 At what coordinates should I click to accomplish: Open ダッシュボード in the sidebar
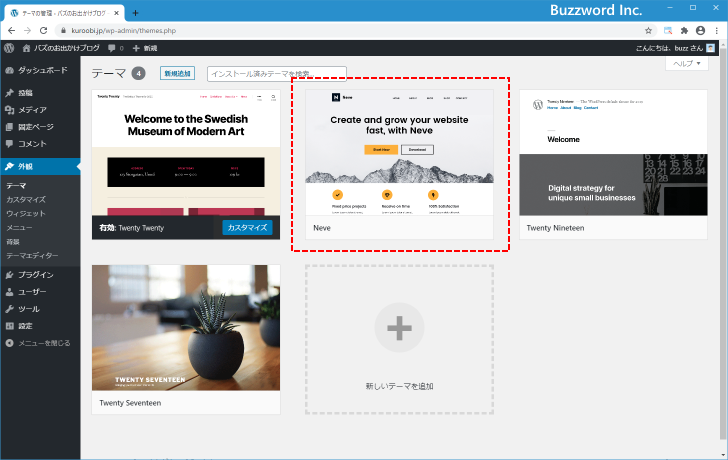pos(42,71)
